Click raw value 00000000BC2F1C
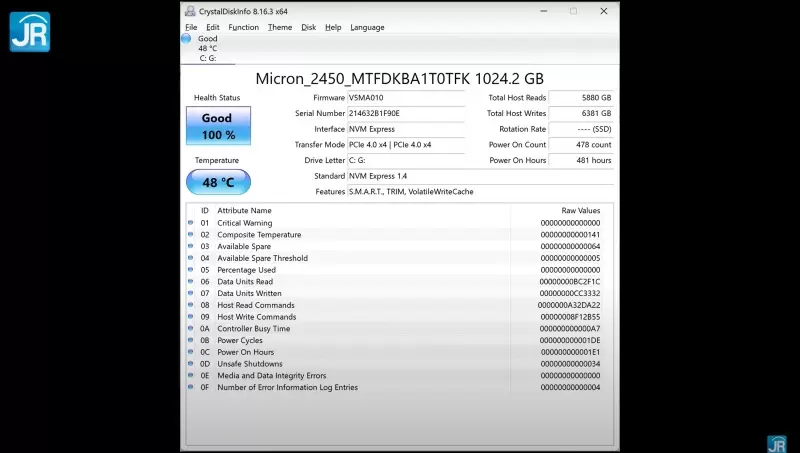 pos(570,282)
